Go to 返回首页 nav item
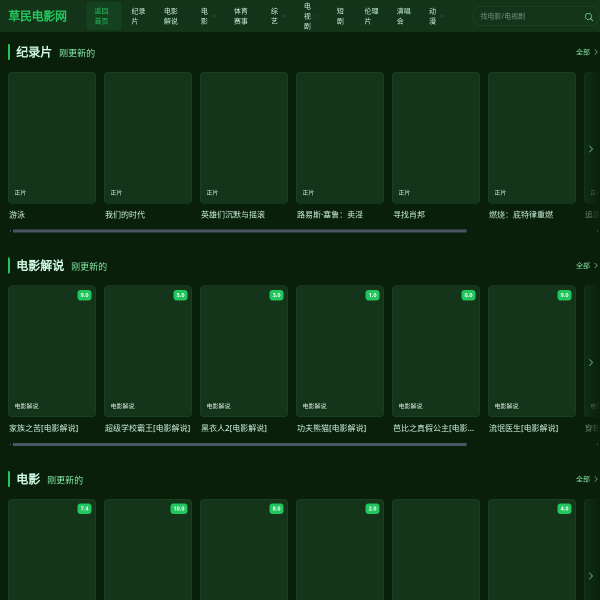The width and height of the screenshot is (600, 600). (x=104, y=16)
